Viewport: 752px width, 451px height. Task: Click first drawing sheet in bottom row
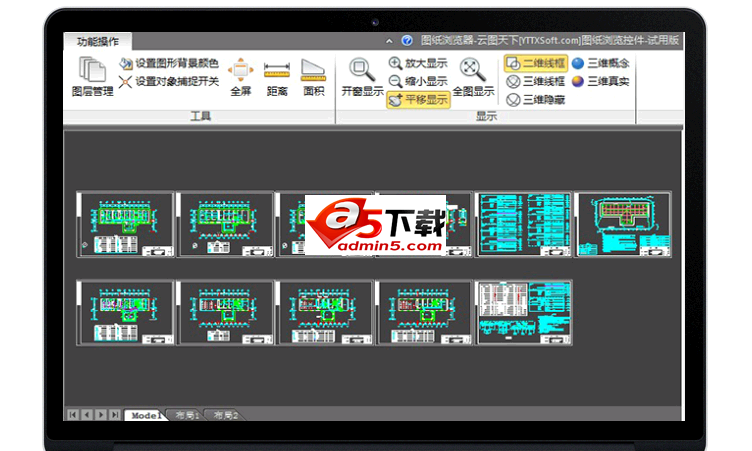coord(125,313)
